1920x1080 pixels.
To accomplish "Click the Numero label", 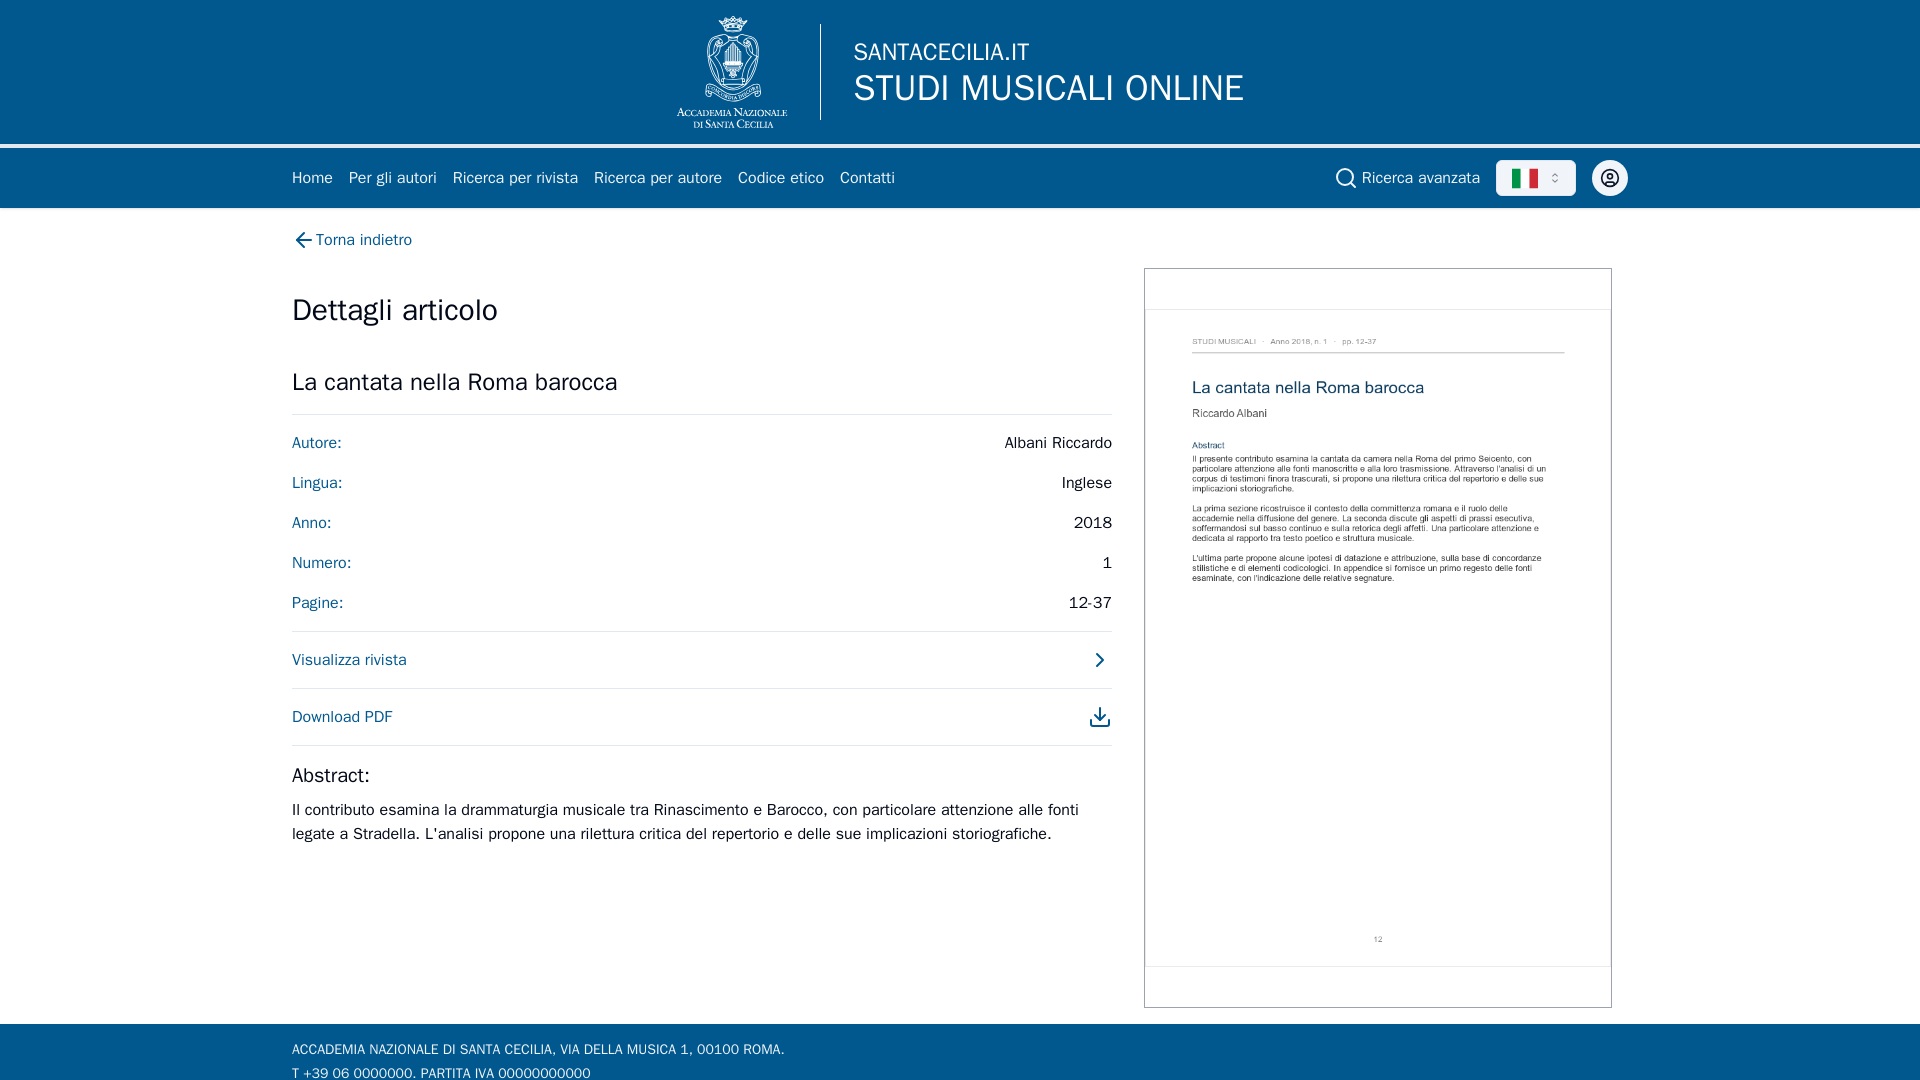I will (321, 563).
